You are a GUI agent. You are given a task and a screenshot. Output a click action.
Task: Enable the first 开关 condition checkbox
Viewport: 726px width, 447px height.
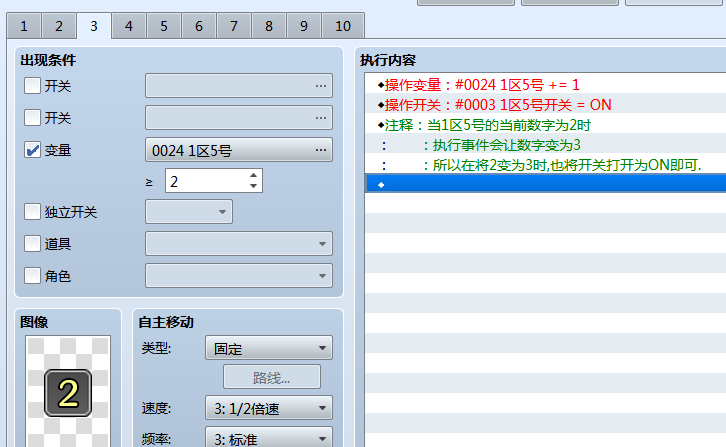(32, 86)
